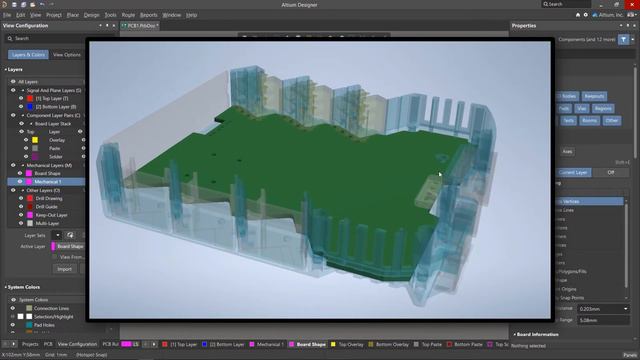Toggle visibility of Keep-Out Layer
The width and height of the screenshot is (640, 360).
coord(21,215)
